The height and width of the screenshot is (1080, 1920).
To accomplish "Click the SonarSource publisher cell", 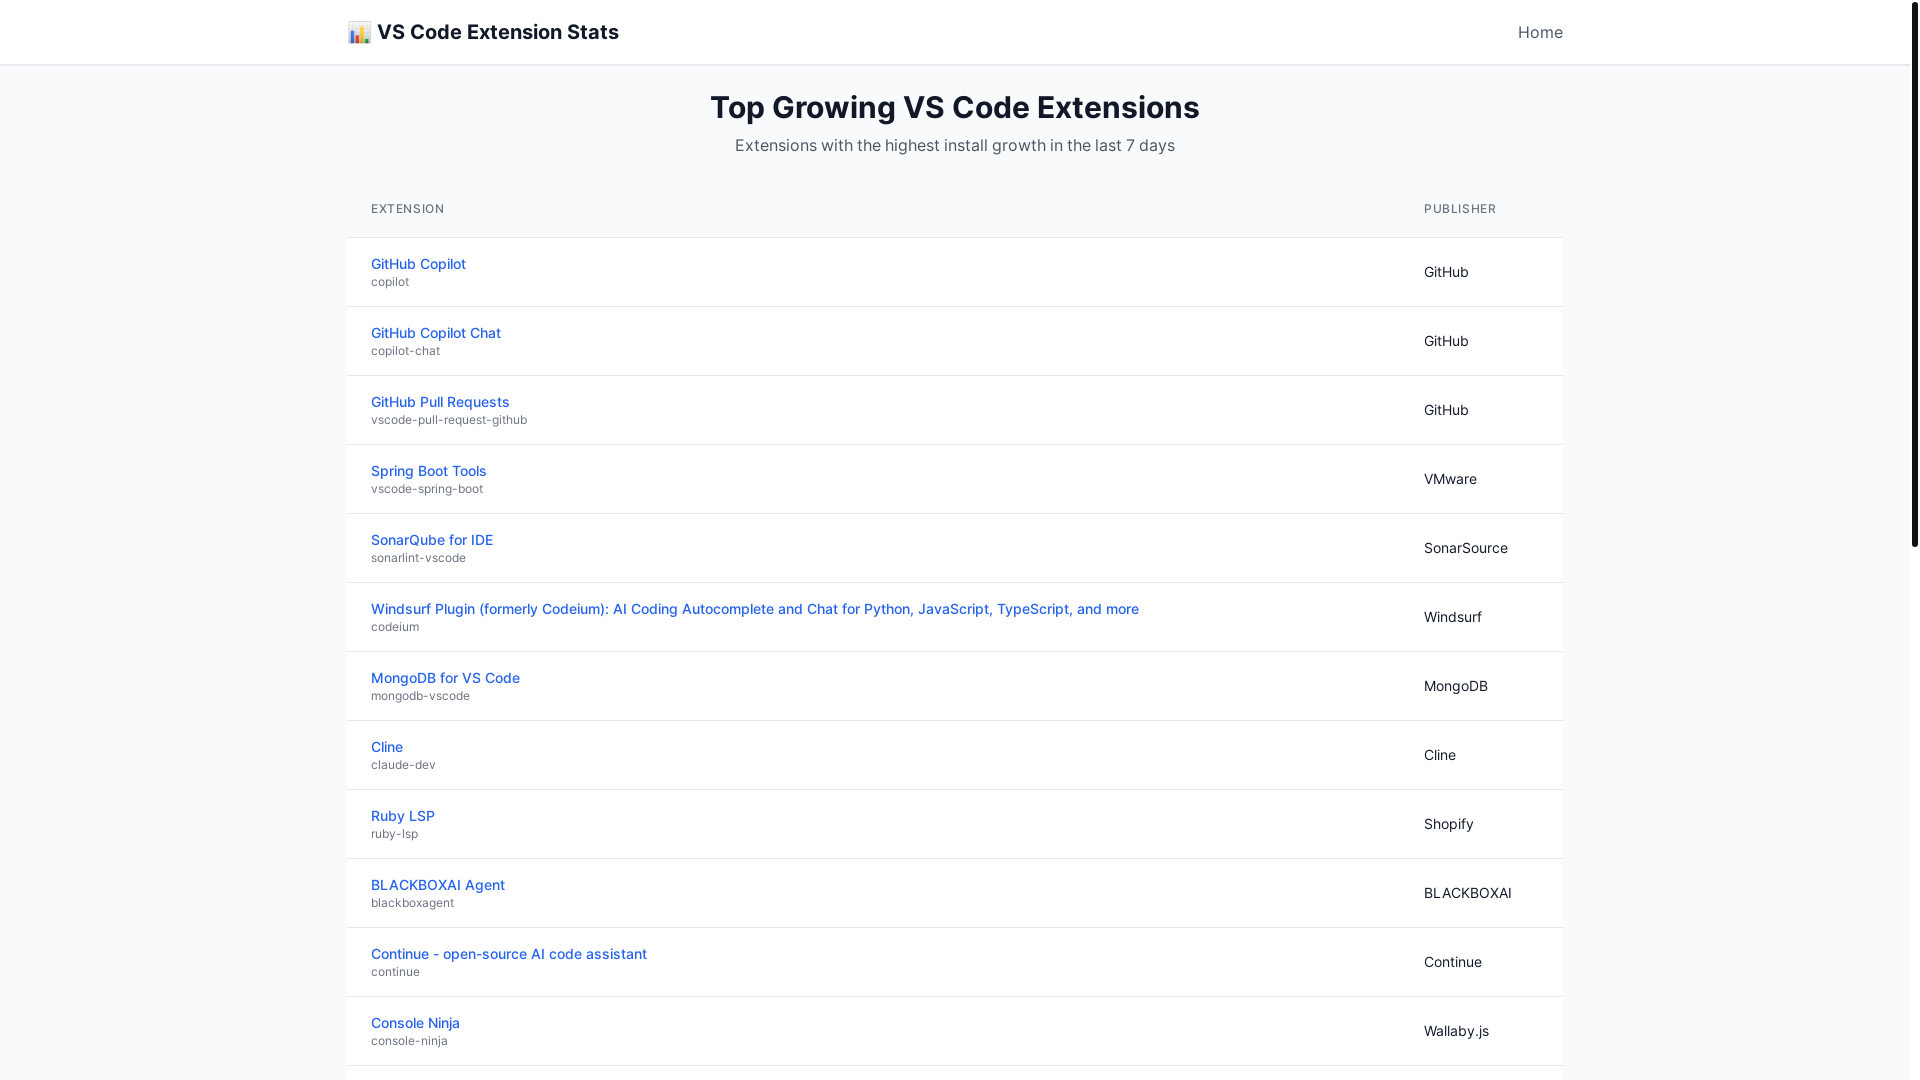I will tap(1466, 548).
